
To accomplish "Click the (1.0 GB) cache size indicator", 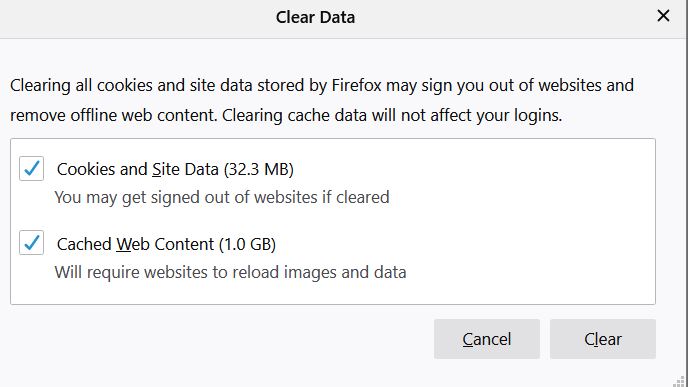I will tap(247, 244).
